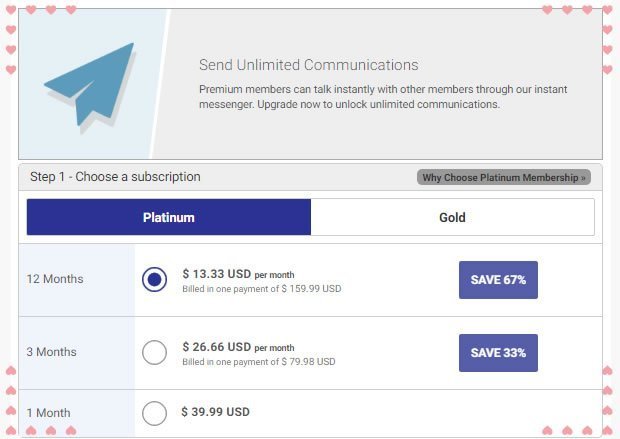Click the $ 26.66 USD per month price
Screen dimensions: 620x439
coord(238,347)
